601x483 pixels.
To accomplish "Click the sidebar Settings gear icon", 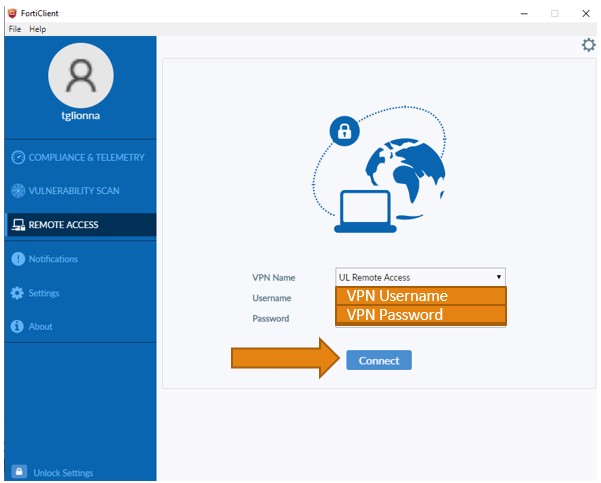I will (x=17, y=293).
